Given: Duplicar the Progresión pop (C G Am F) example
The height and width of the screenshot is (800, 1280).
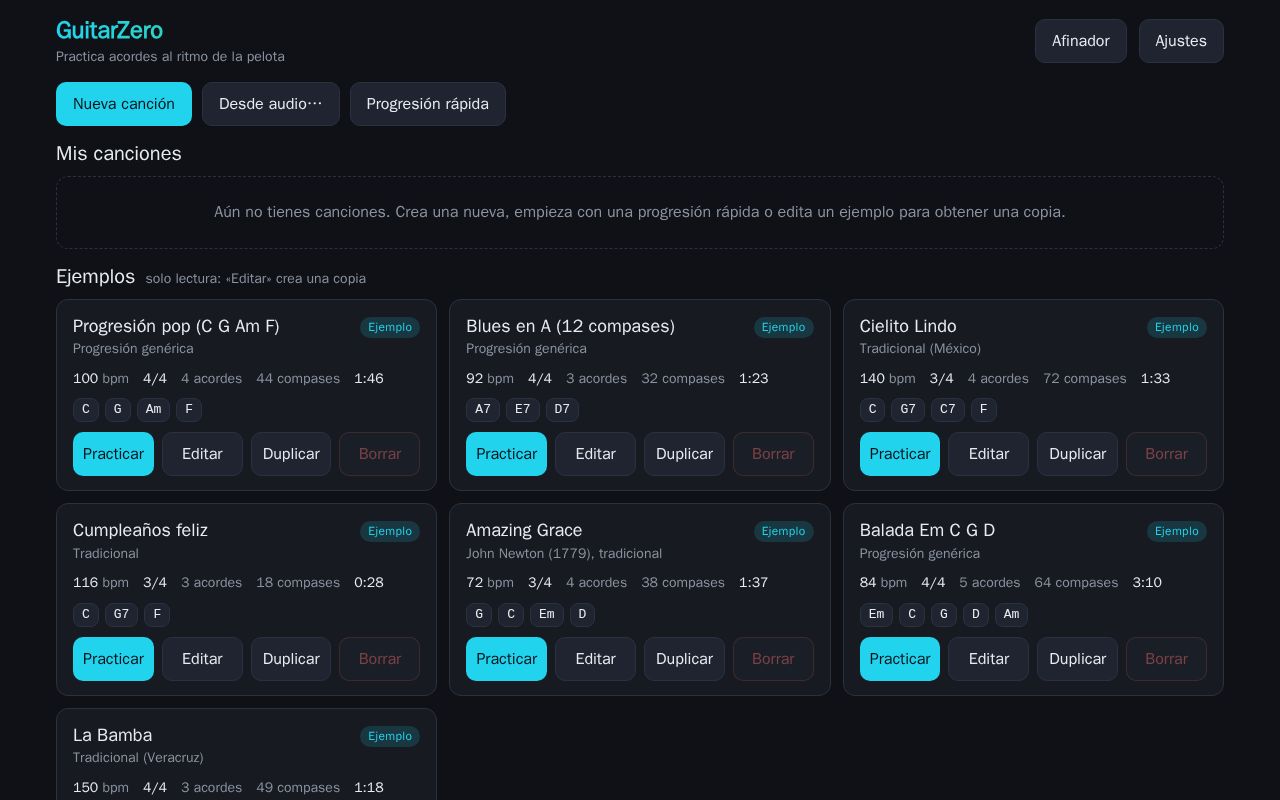Looking at the screenshot, I should tap(291, 454).
